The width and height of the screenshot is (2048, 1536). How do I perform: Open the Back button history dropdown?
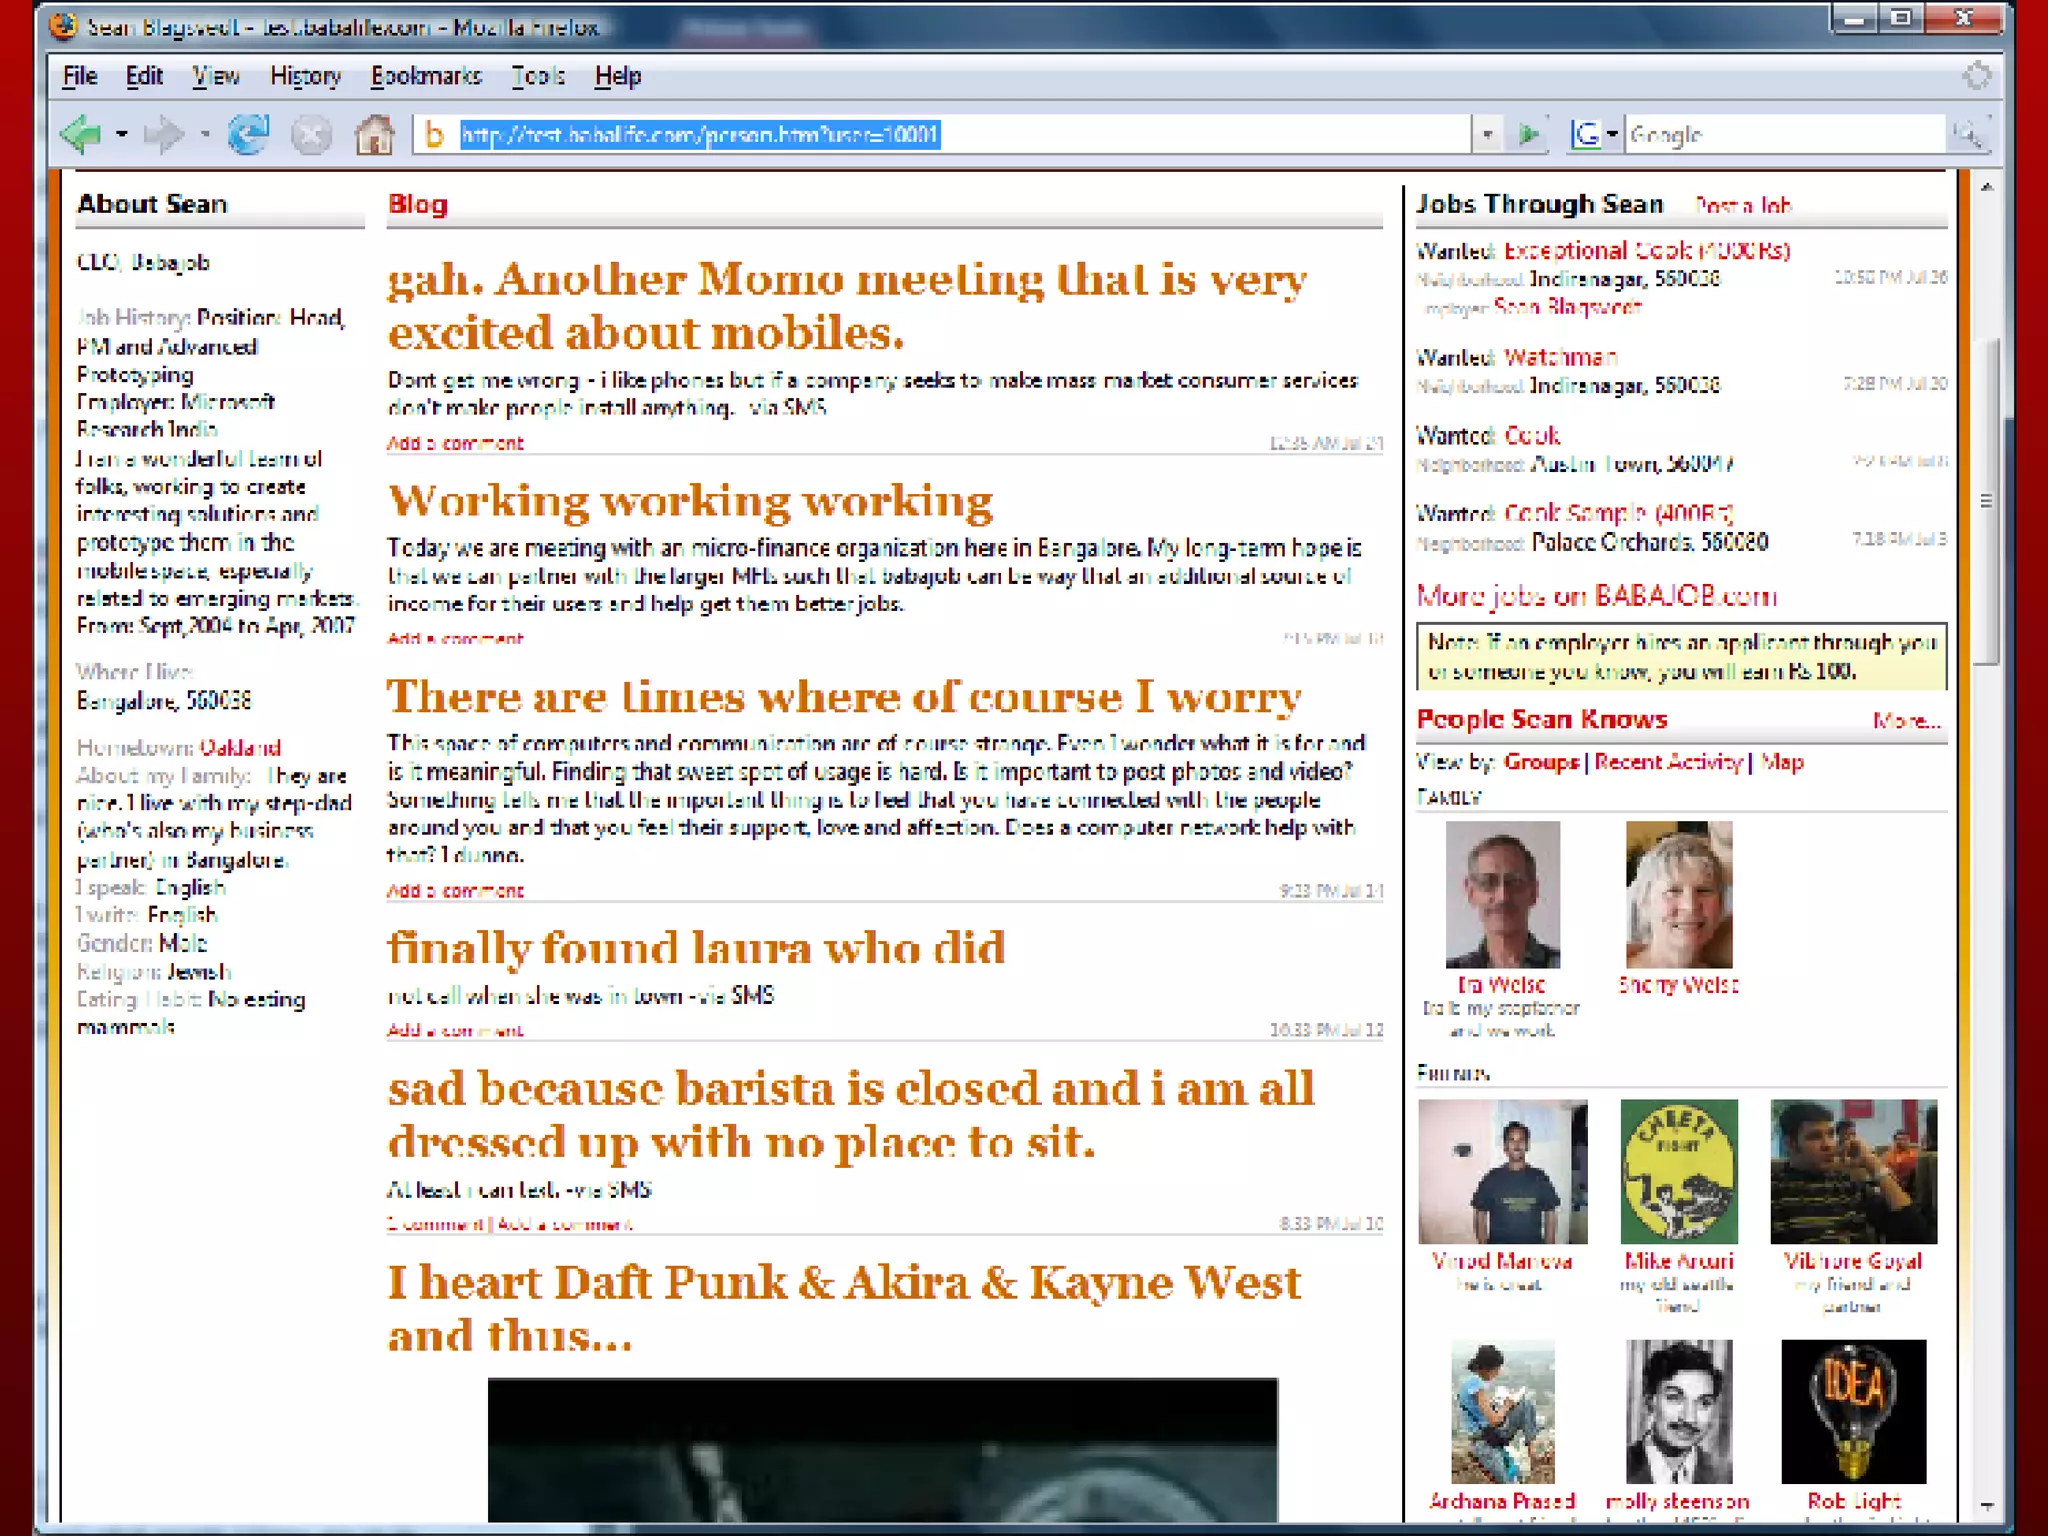pyautogui.click(x=122, y=134)
